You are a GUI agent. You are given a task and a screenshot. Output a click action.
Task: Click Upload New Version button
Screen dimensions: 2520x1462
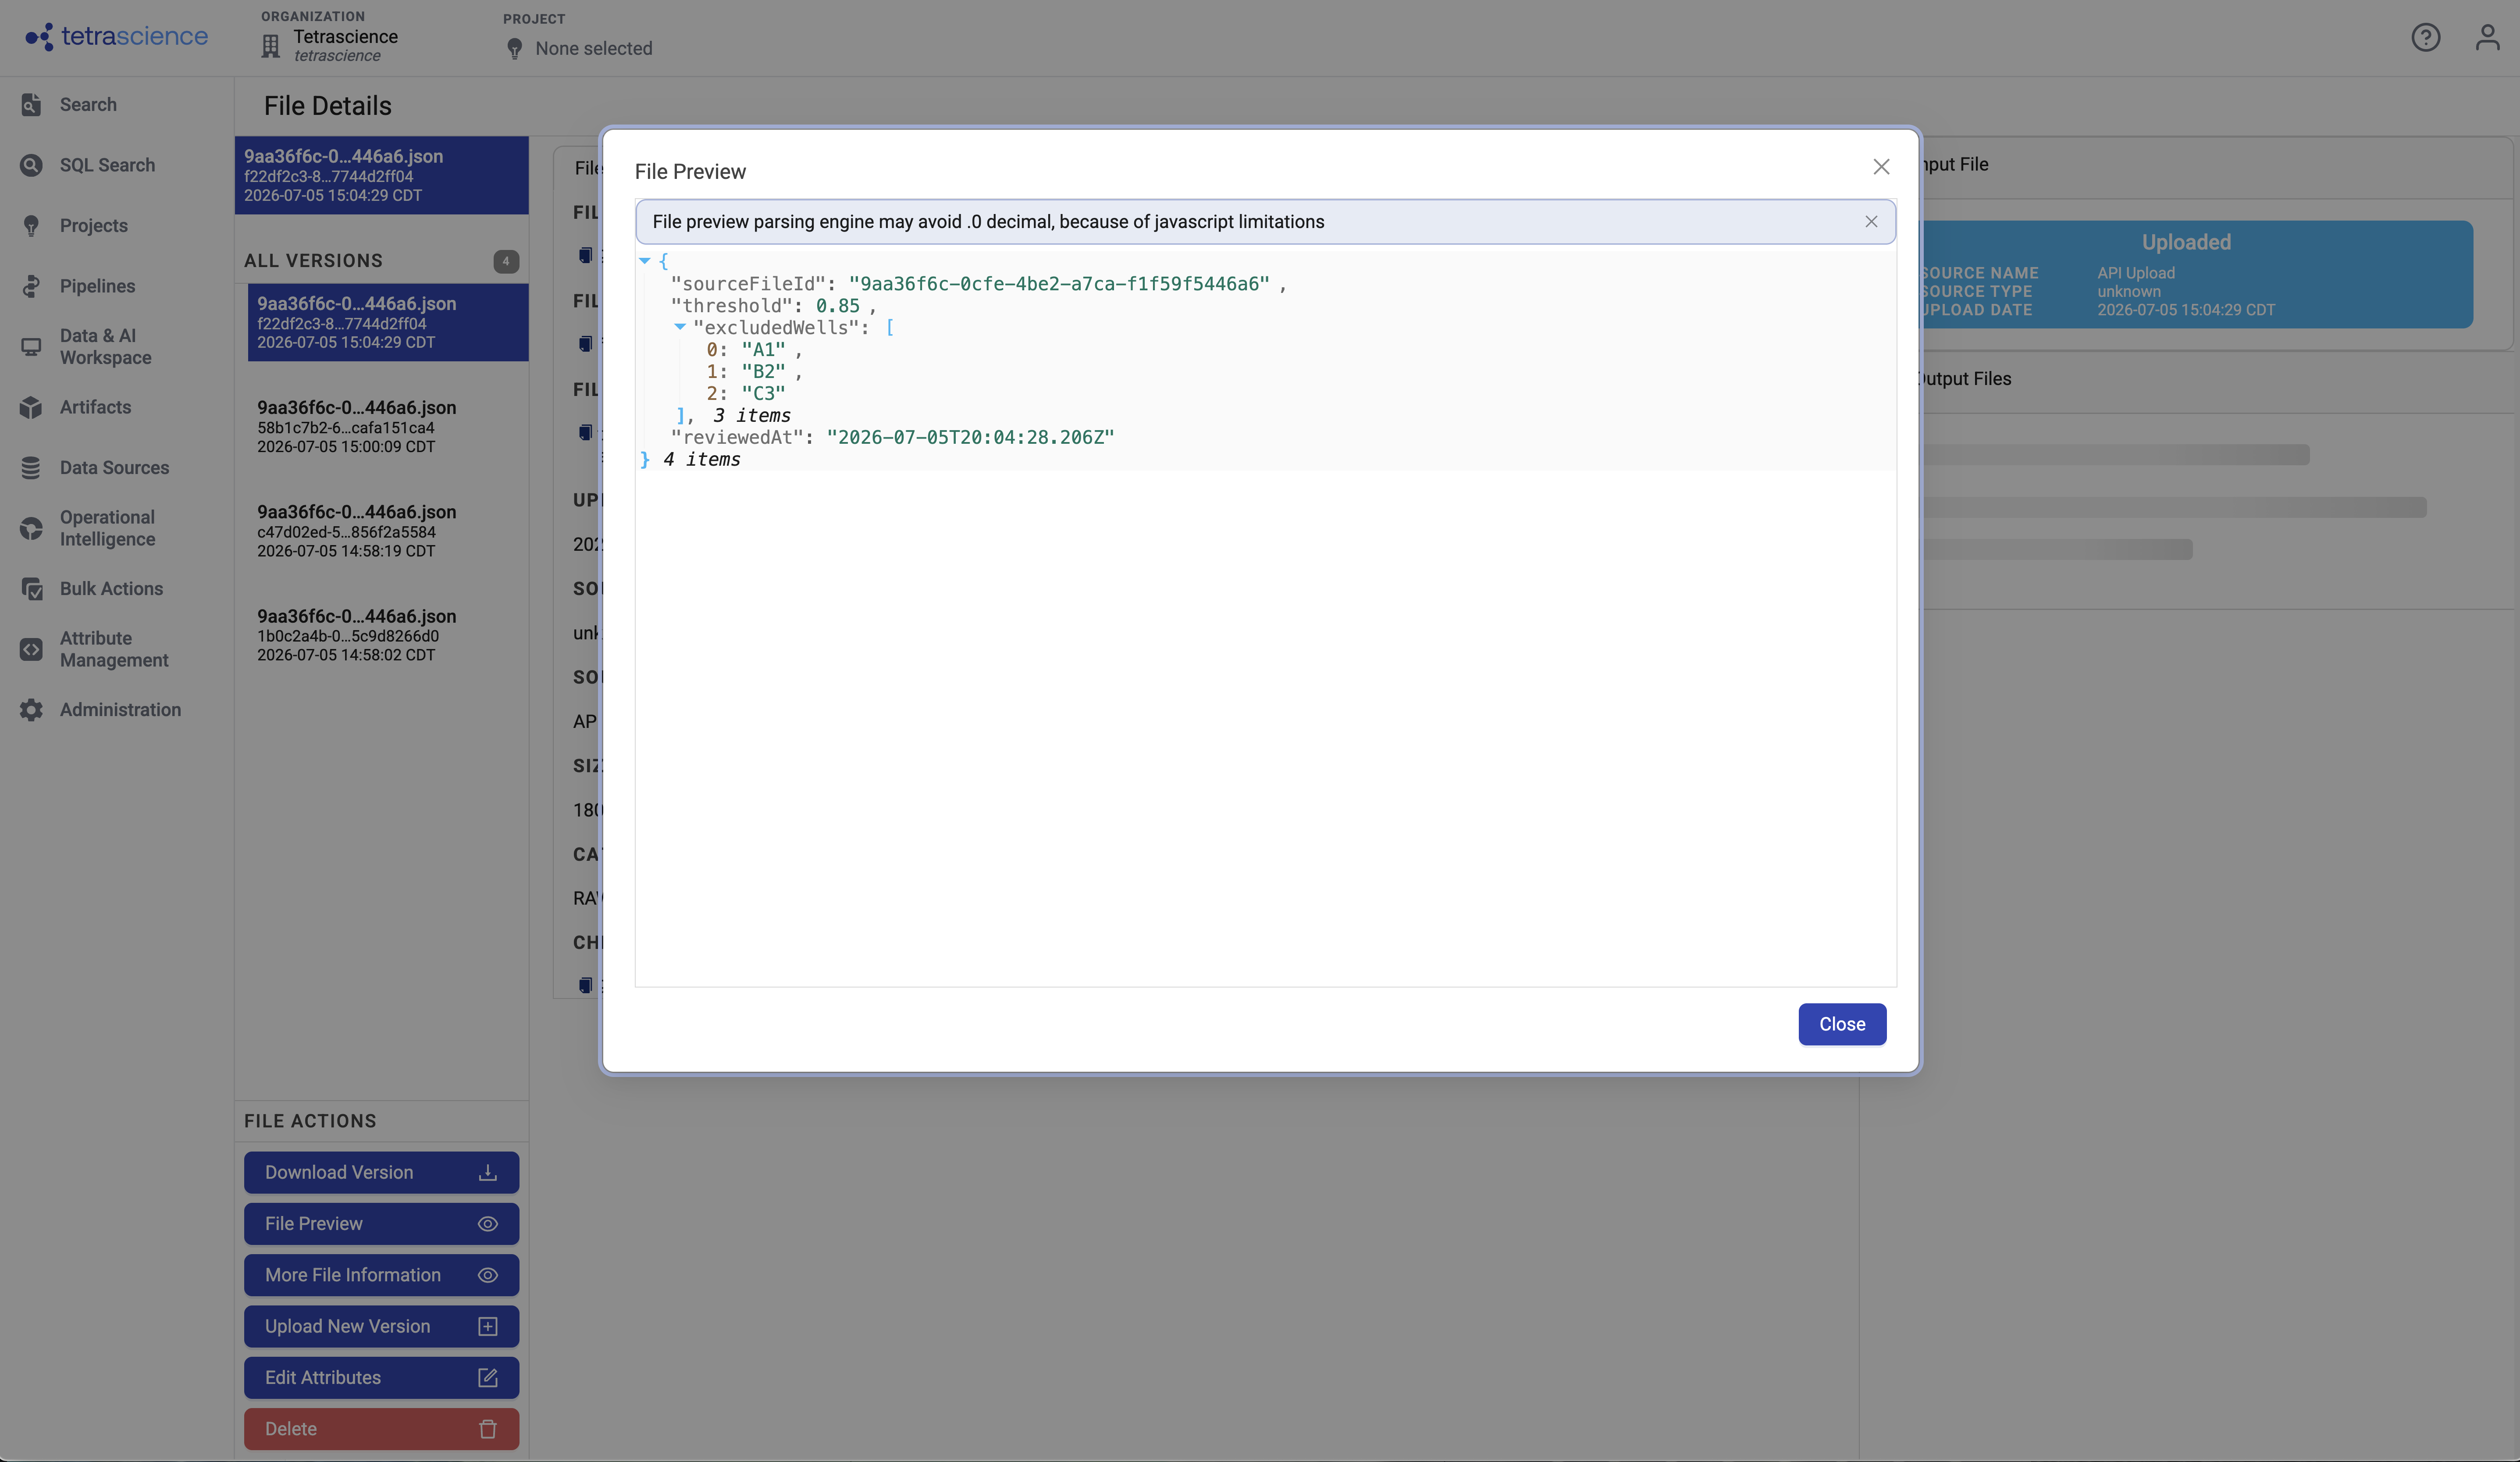pos(381,1327)
